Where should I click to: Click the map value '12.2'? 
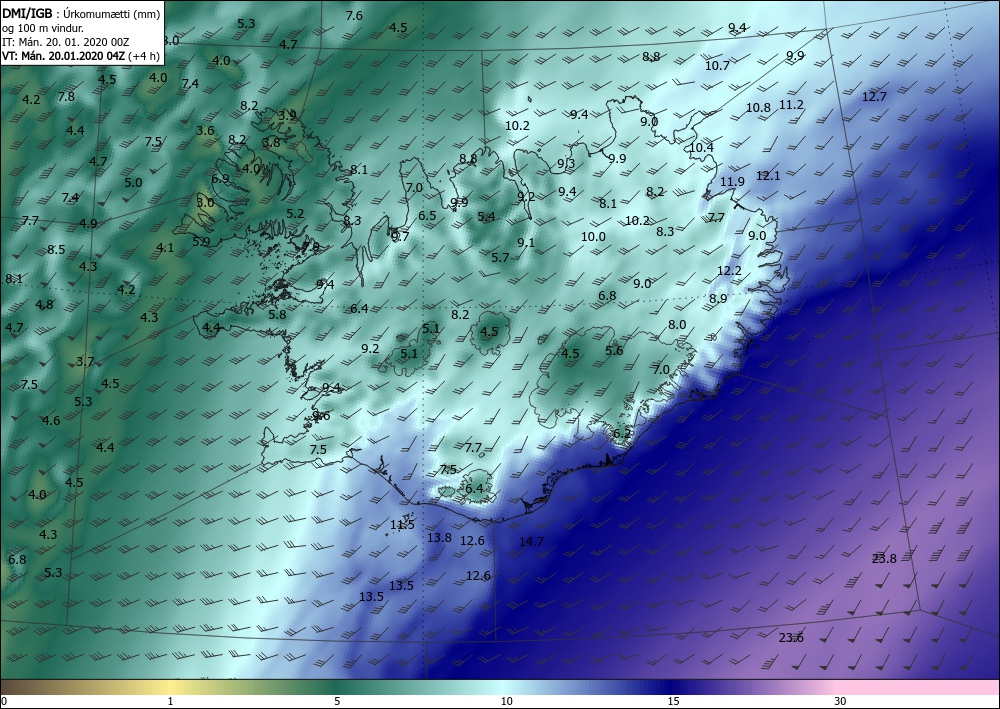(729, 271)
